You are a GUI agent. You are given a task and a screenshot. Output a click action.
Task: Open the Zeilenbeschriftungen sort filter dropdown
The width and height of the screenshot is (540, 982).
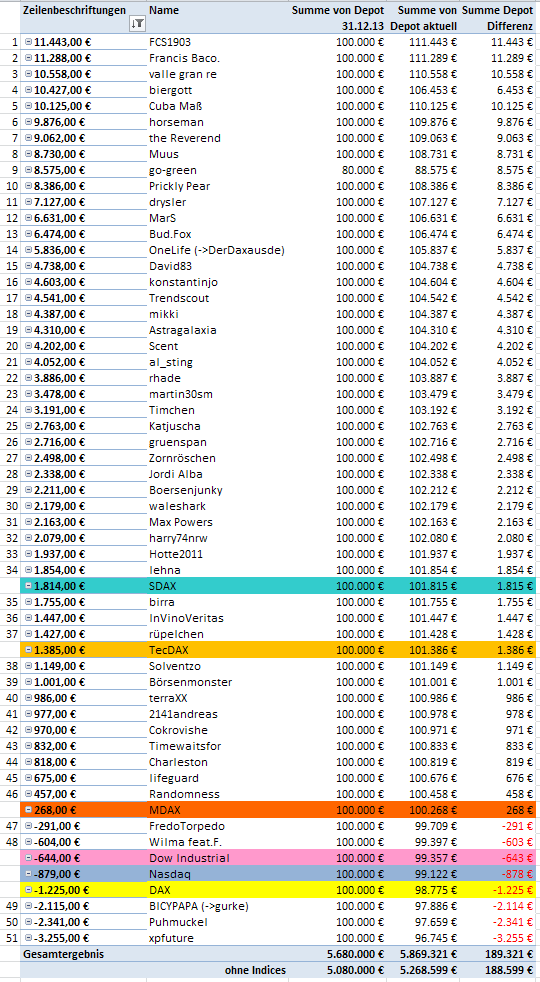(138, 24)
